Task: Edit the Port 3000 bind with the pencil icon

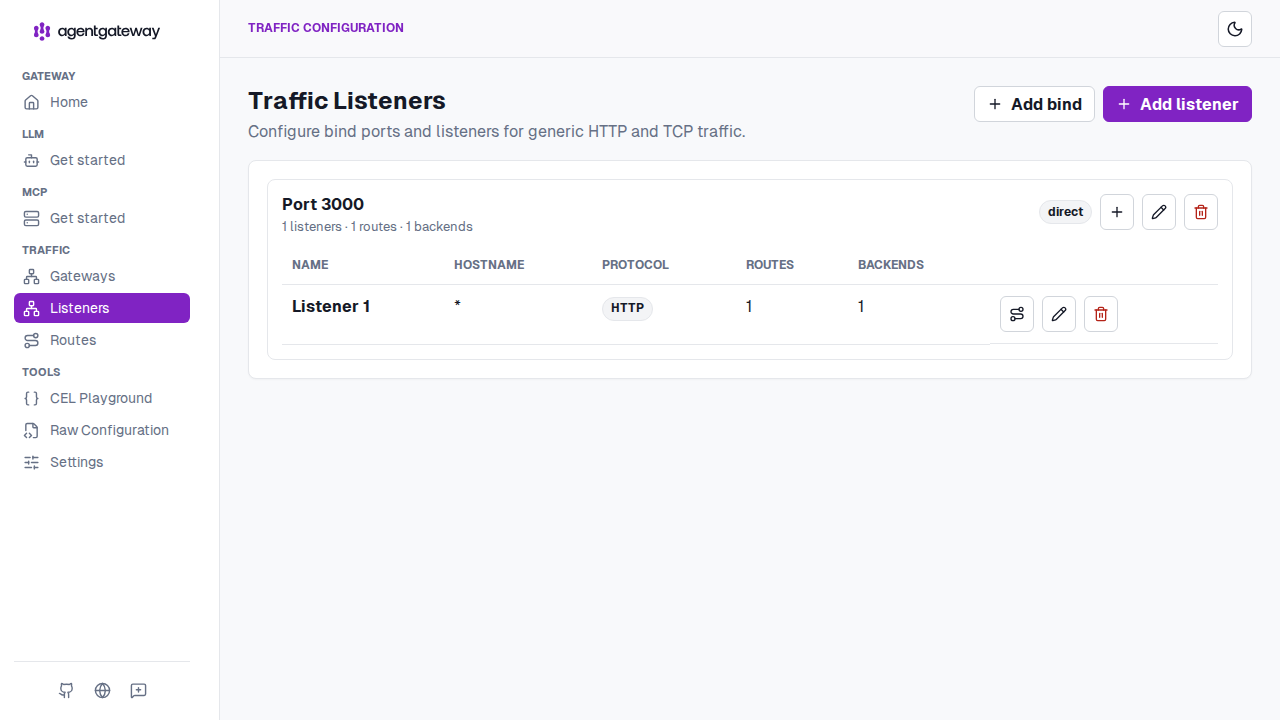Action: click(1159, 212)
